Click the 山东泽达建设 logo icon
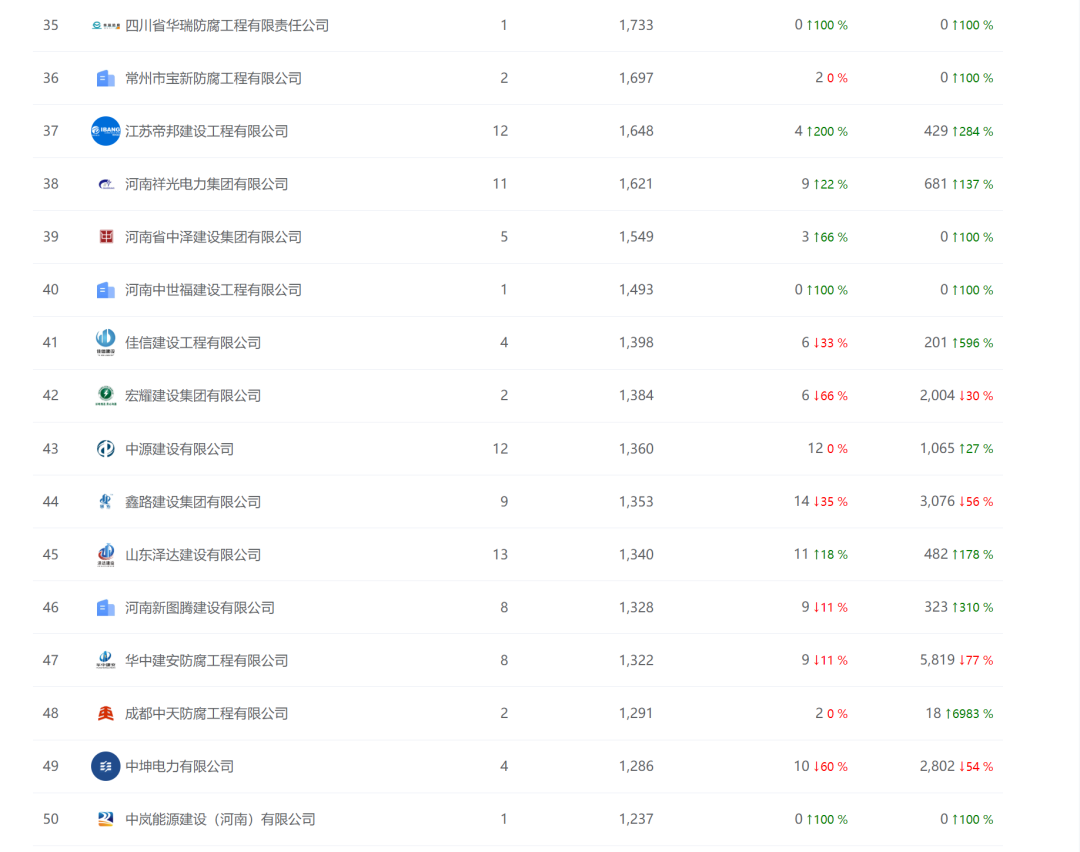 coord(105,554)
